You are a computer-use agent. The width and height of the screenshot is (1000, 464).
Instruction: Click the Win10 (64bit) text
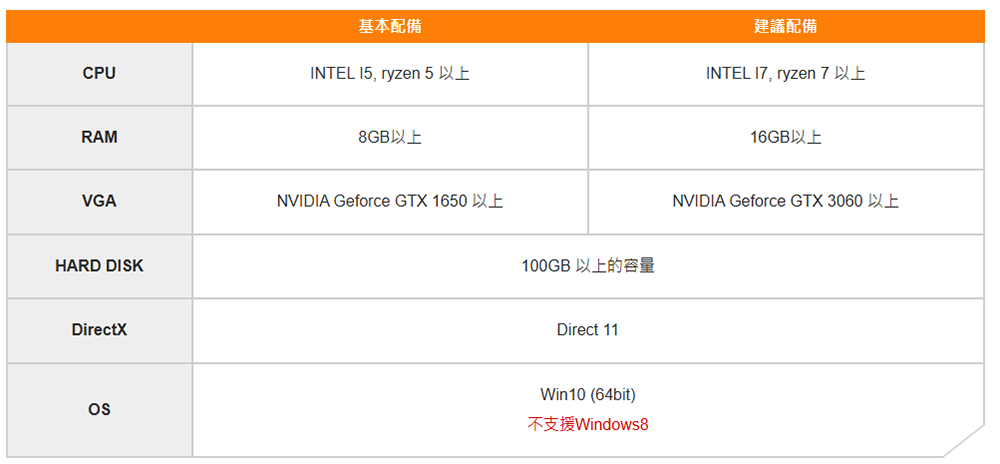click(x=588, y=395)
